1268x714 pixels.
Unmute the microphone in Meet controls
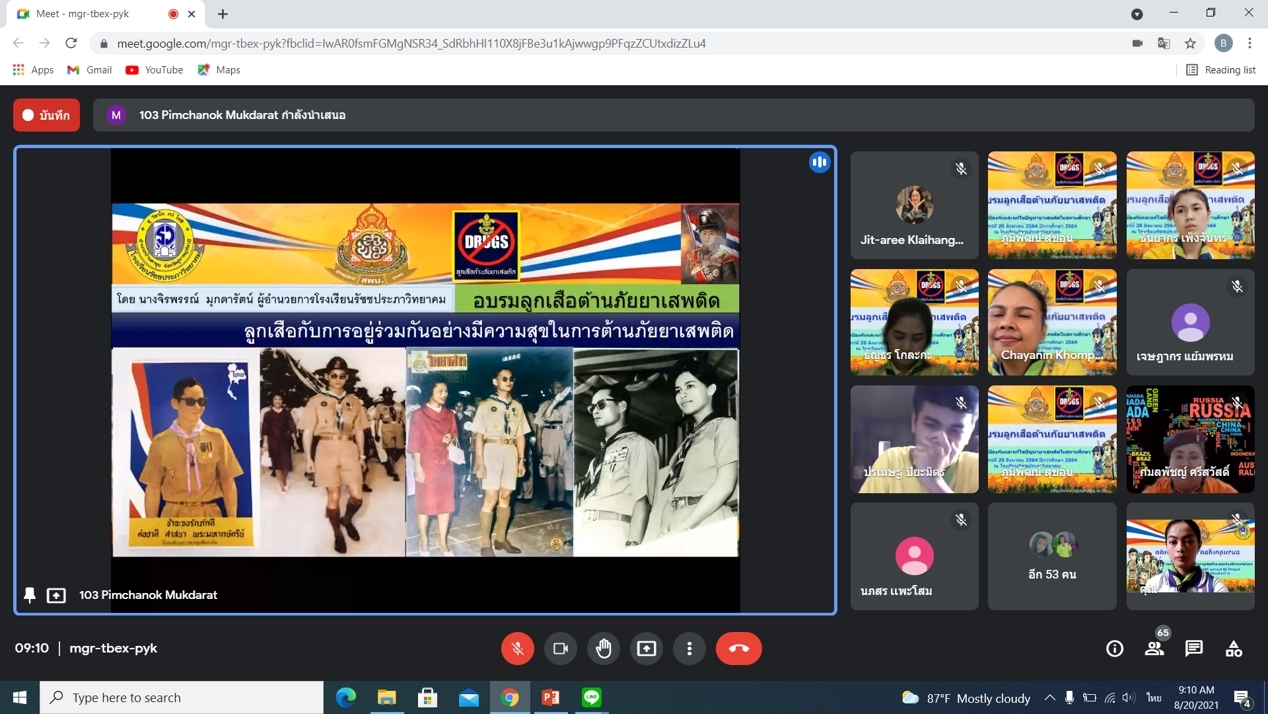pos(517,648)
